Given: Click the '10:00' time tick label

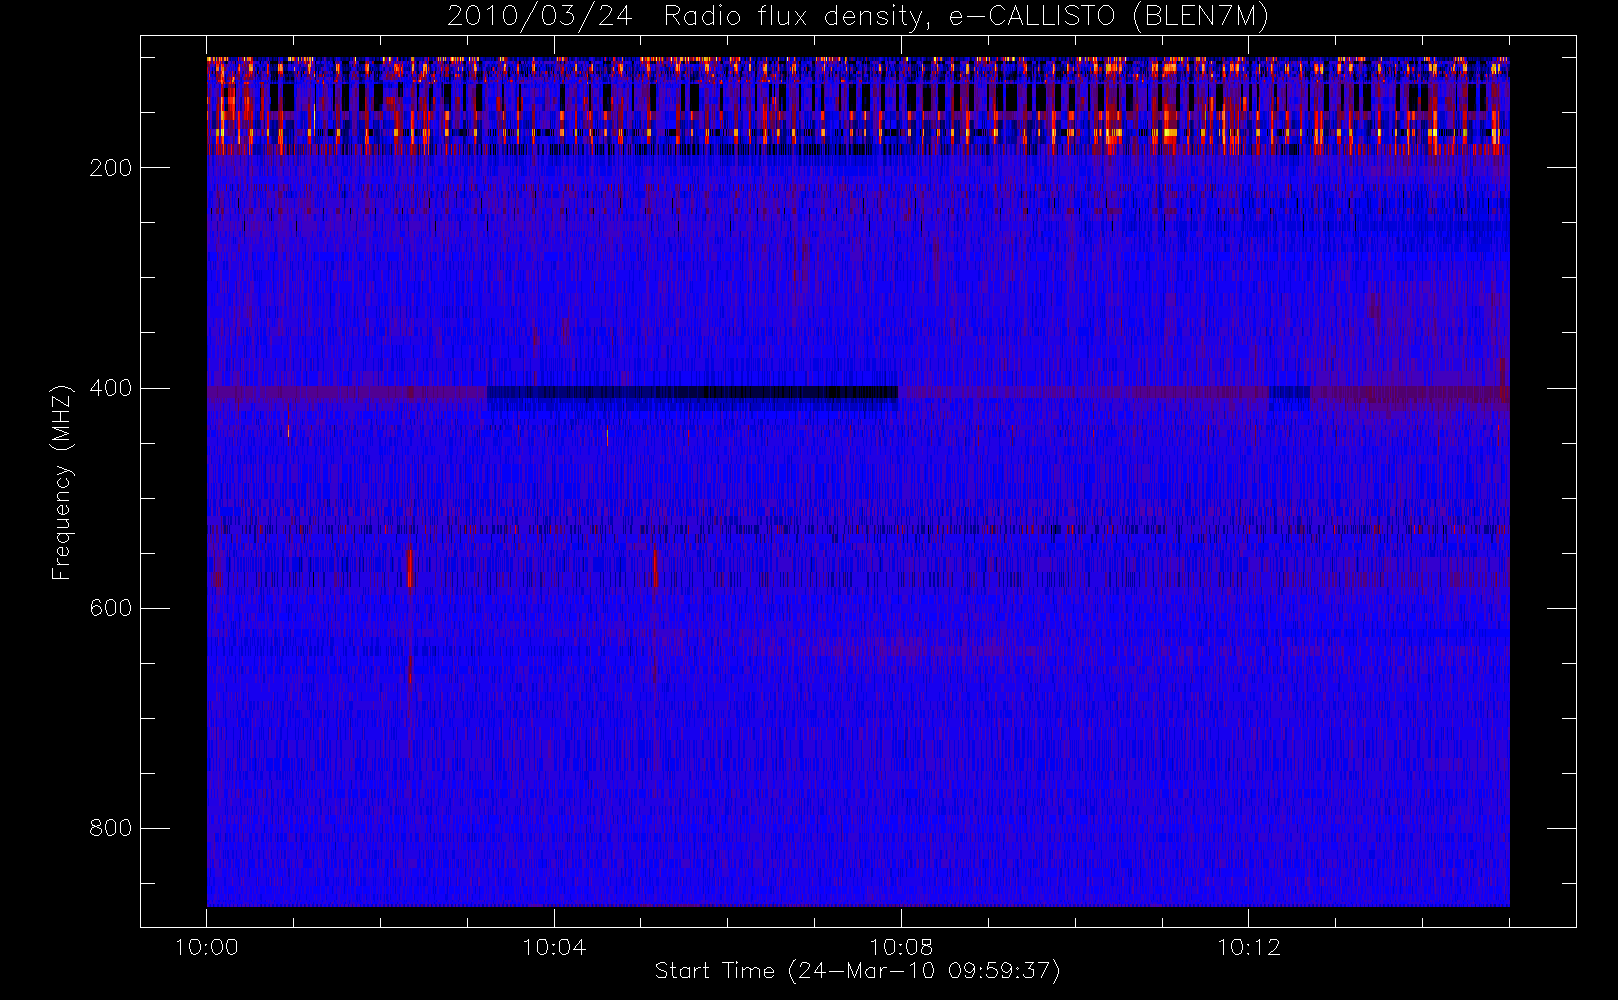Looking at the screenshot, I should pos(207,947).
